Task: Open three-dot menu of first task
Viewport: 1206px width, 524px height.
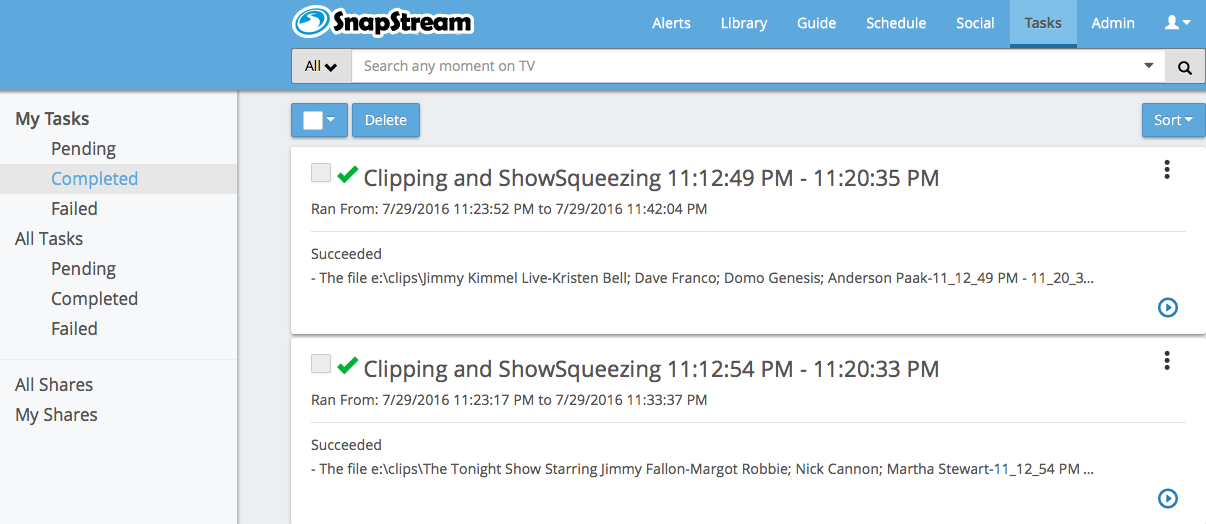Action: [x=1167, y=170]
